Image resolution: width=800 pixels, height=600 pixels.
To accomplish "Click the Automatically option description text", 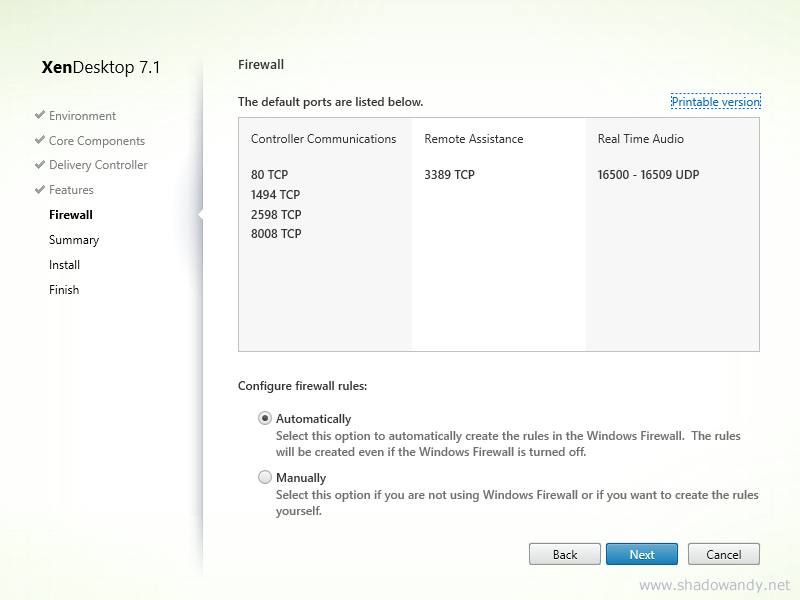I will (x=508, y=444).
